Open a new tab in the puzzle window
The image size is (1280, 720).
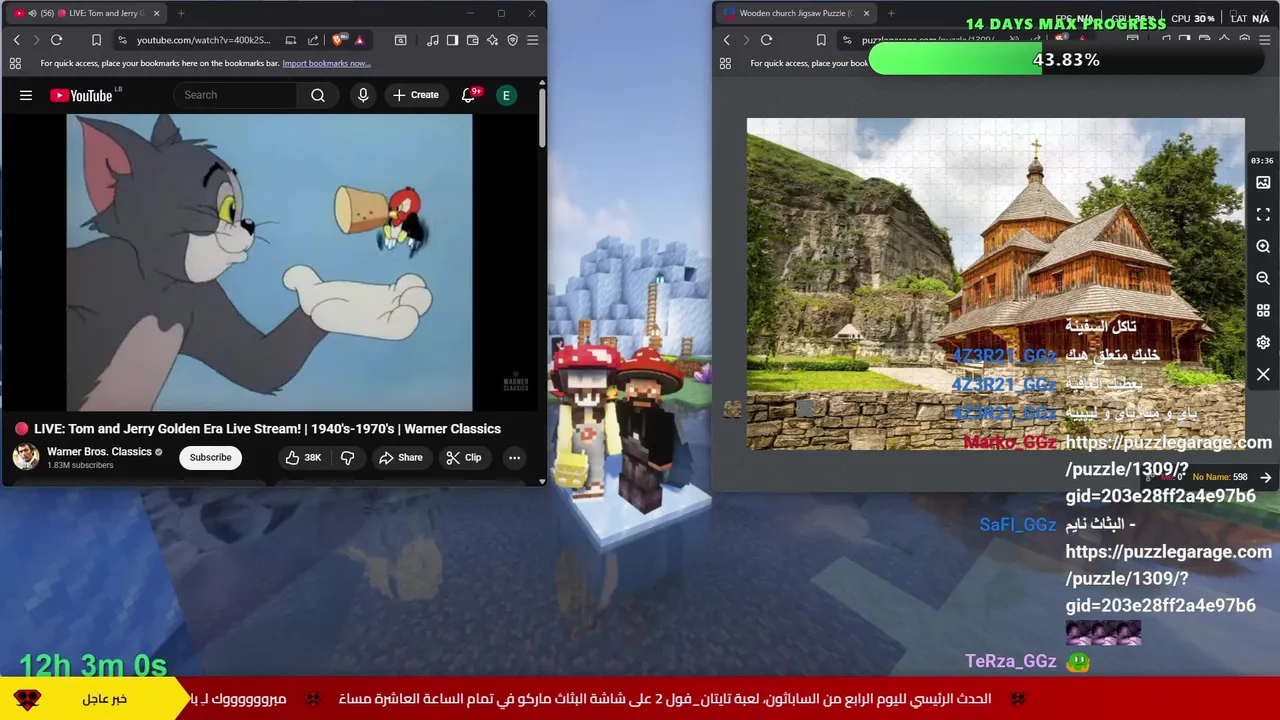[891, 13]
